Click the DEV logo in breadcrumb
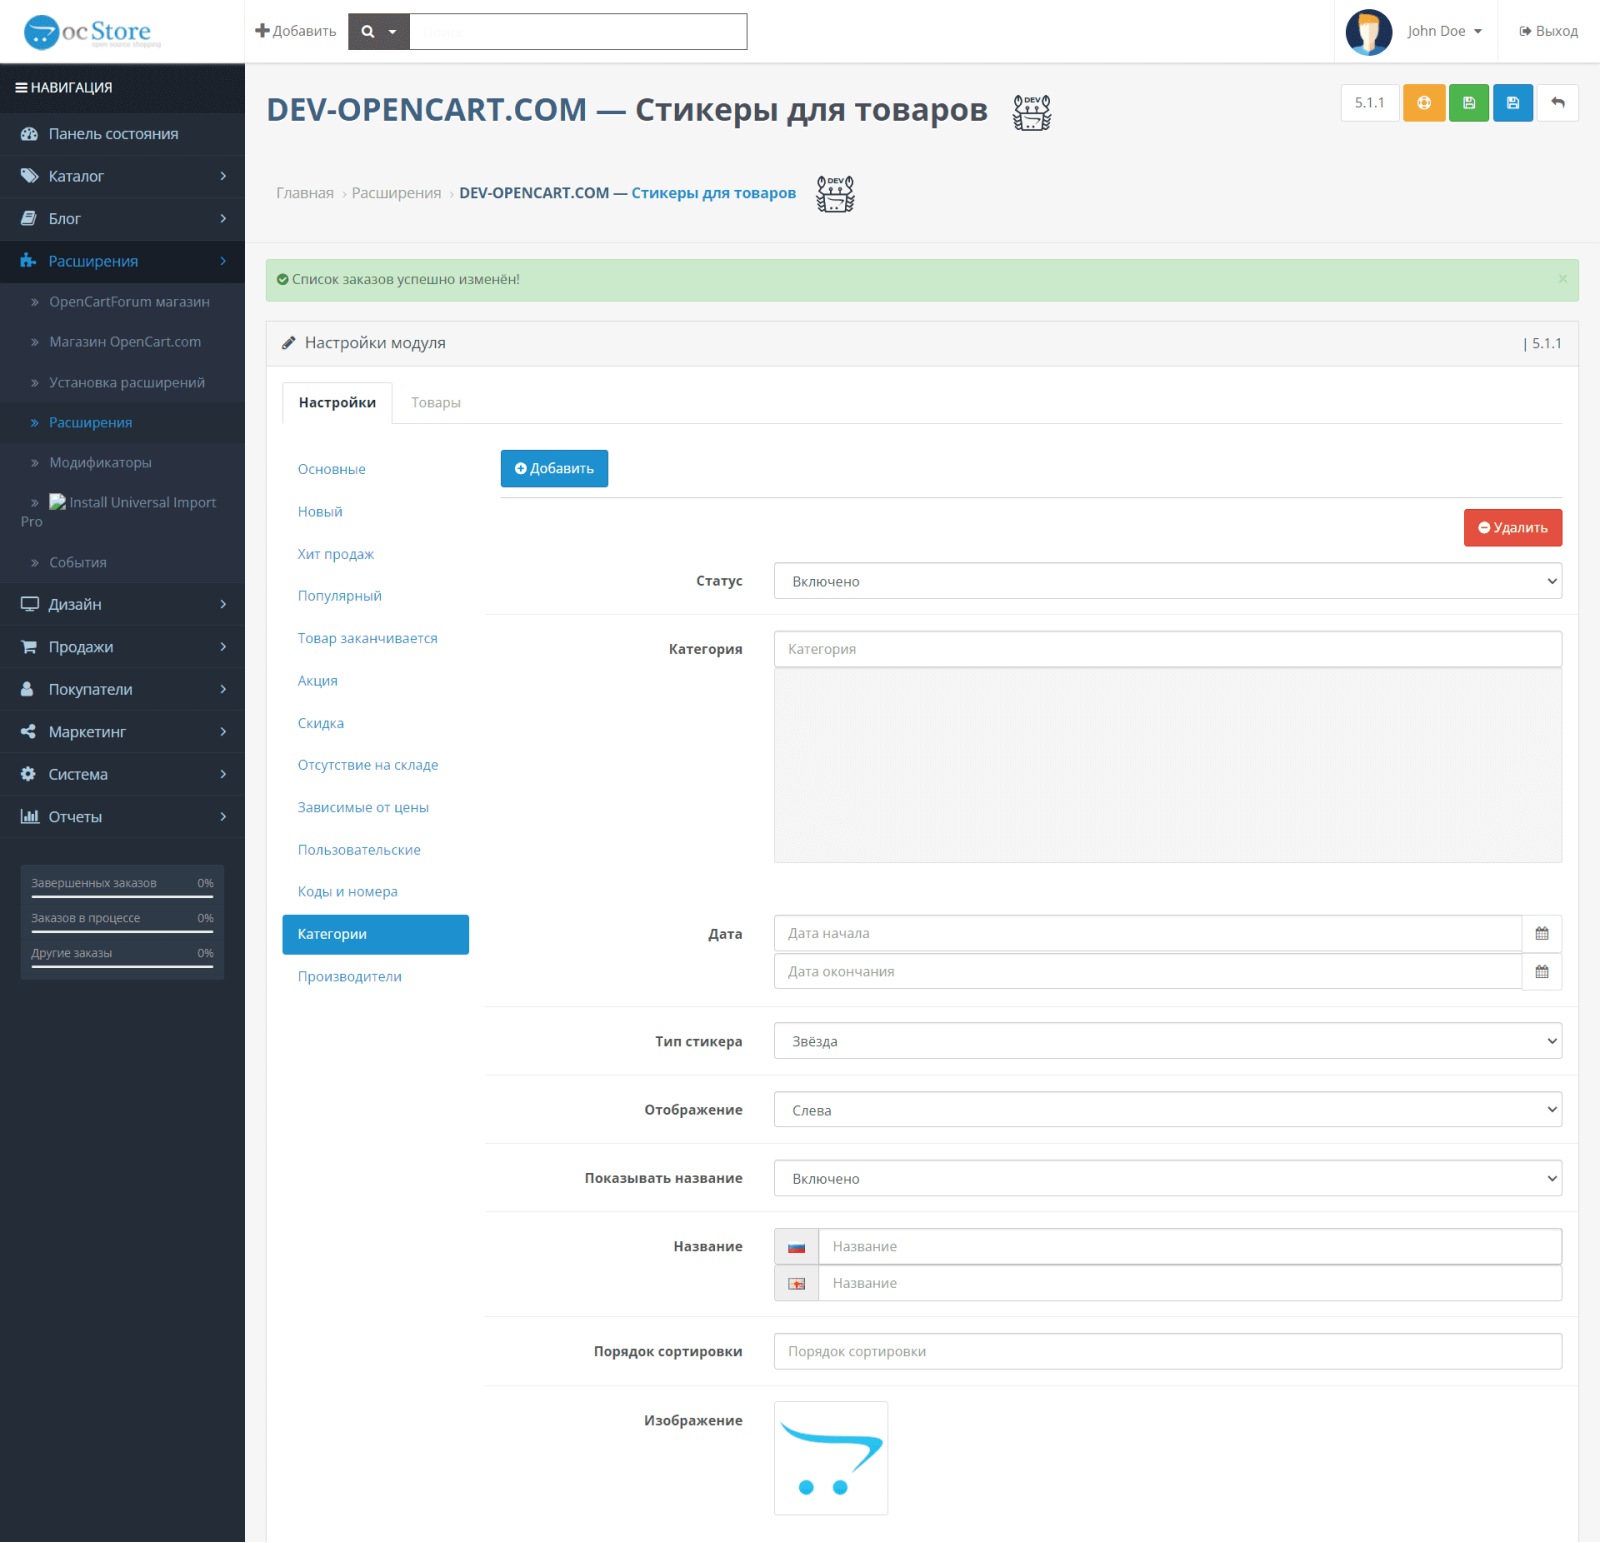The height and width of the screenshot is (1543, 1600). click(x=835, y=193)
